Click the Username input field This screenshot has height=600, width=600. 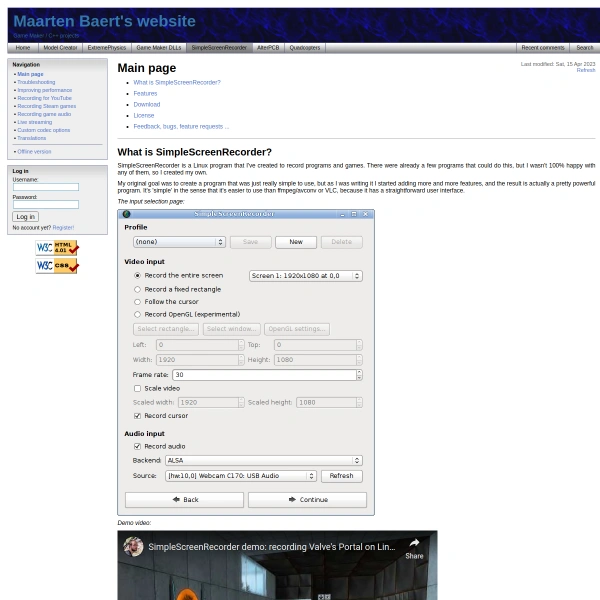(x=46, y=187)
